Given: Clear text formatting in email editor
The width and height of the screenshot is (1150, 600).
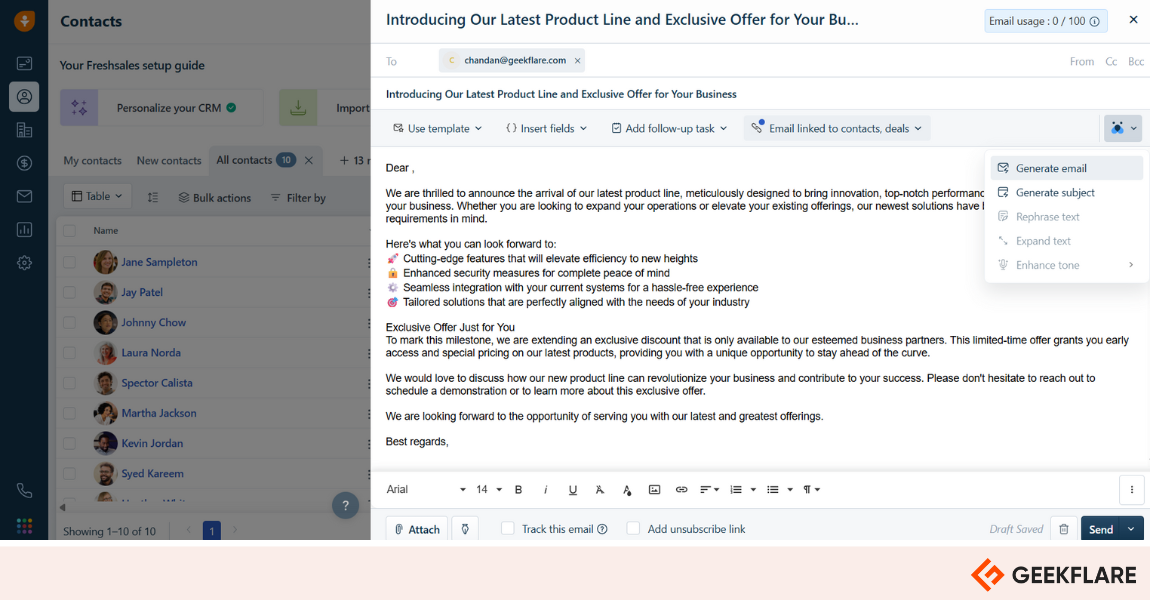Looking at the screenshot, I should (x=600, y=489).
